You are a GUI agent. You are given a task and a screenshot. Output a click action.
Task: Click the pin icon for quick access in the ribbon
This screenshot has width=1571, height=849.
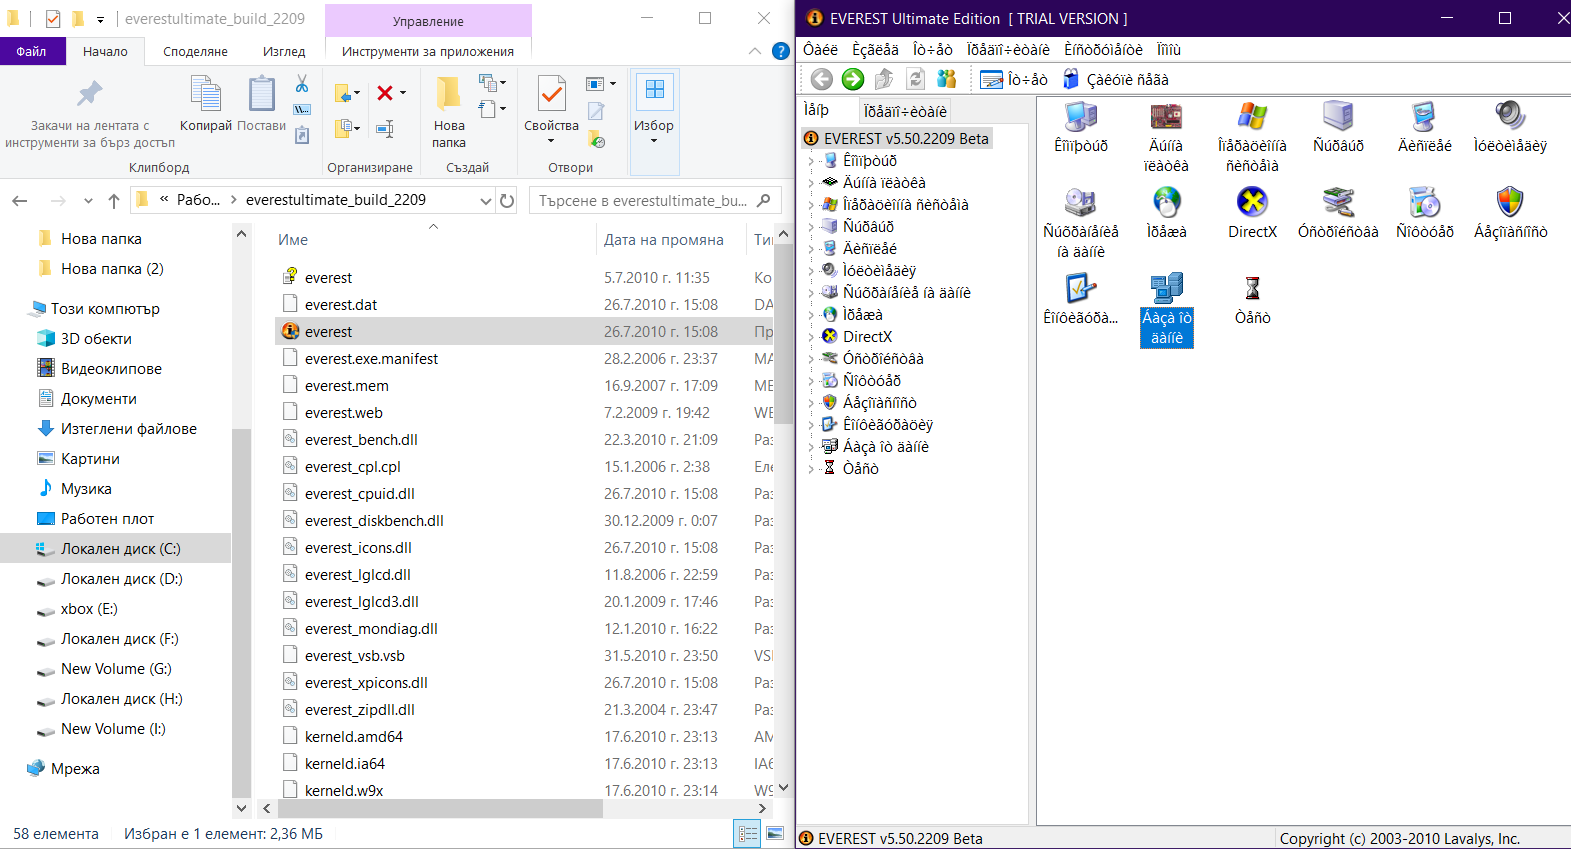click(x=90, y=94)
